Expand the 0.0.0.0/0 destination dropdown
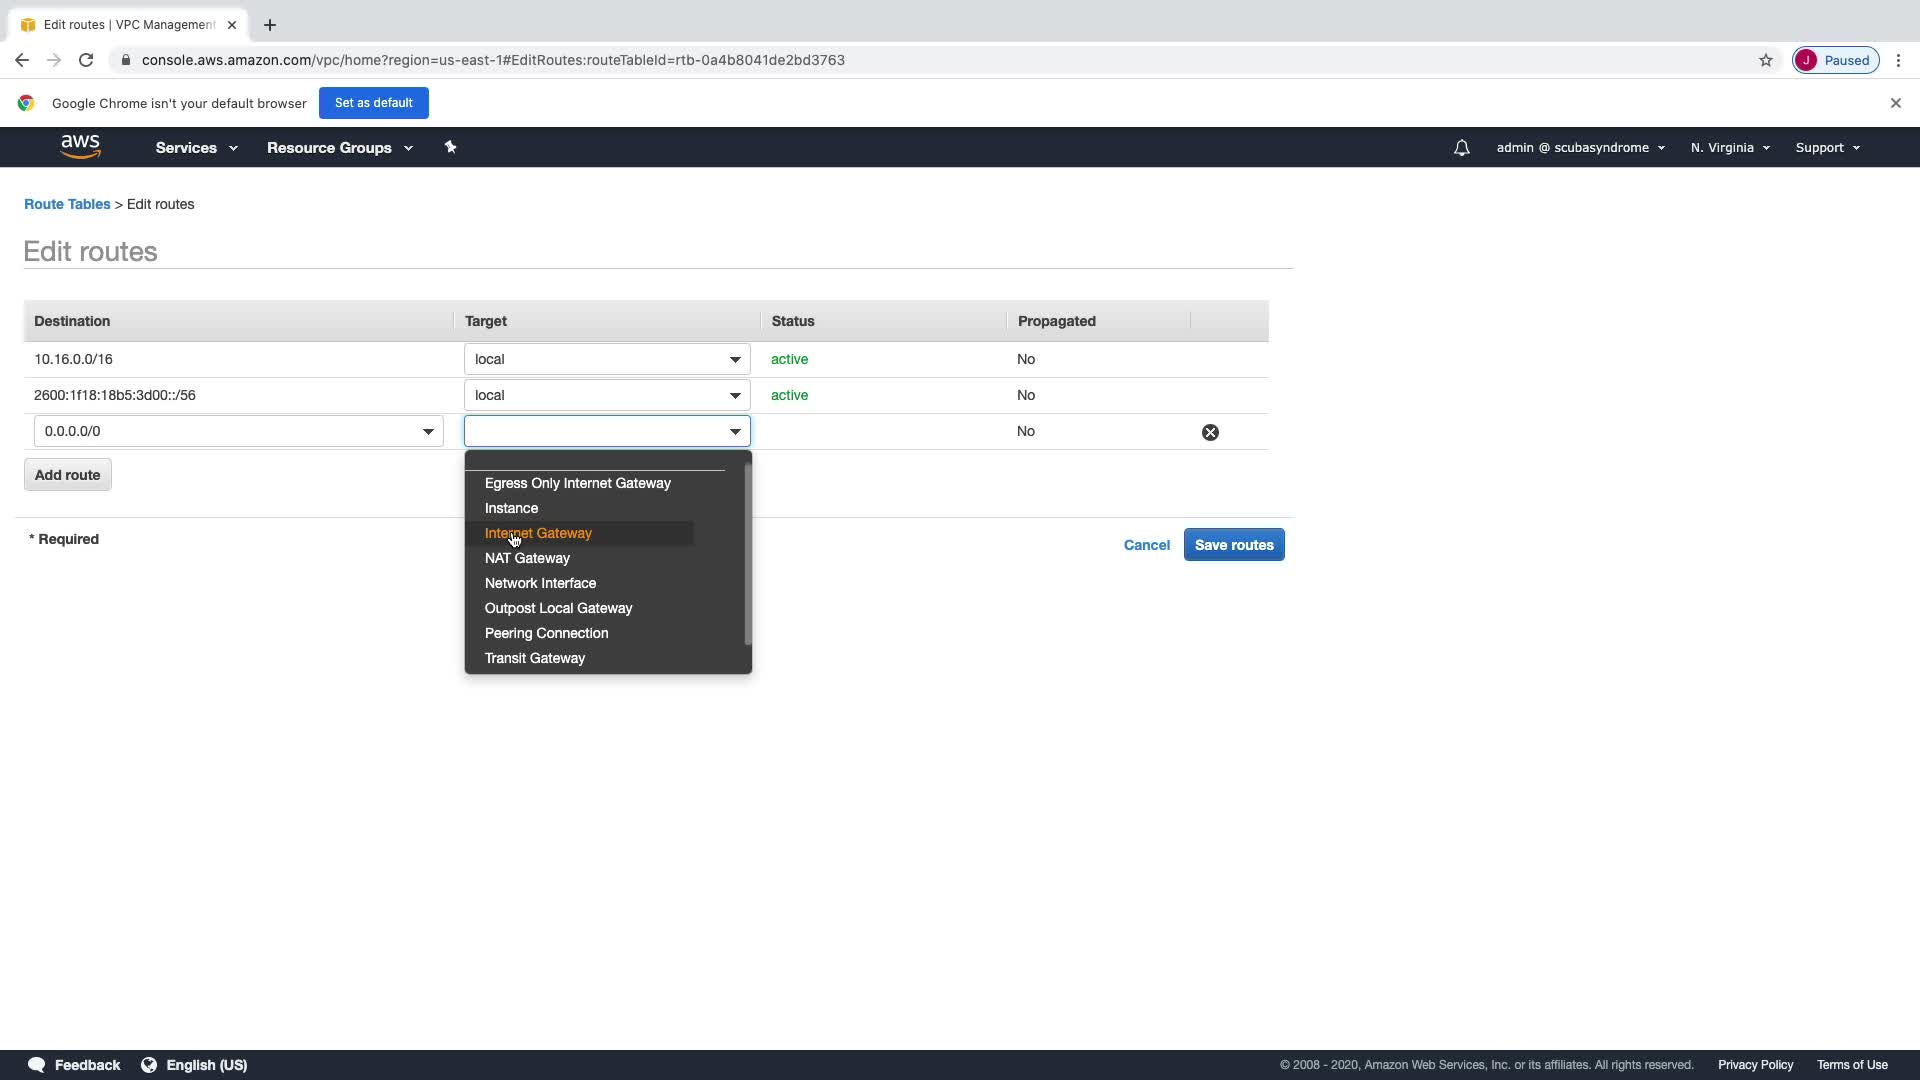The image size is (1920, 1080). click(428, 432)
